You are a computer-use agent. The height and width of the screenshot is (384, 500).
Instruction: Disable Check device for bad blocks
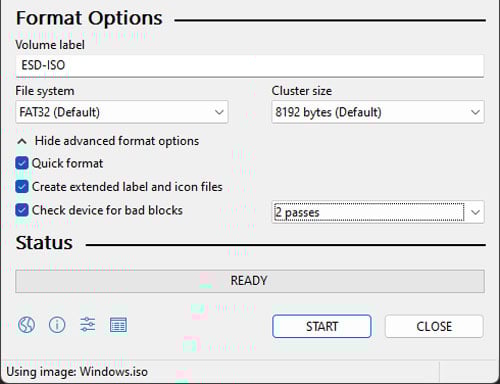tap(22, 210)
